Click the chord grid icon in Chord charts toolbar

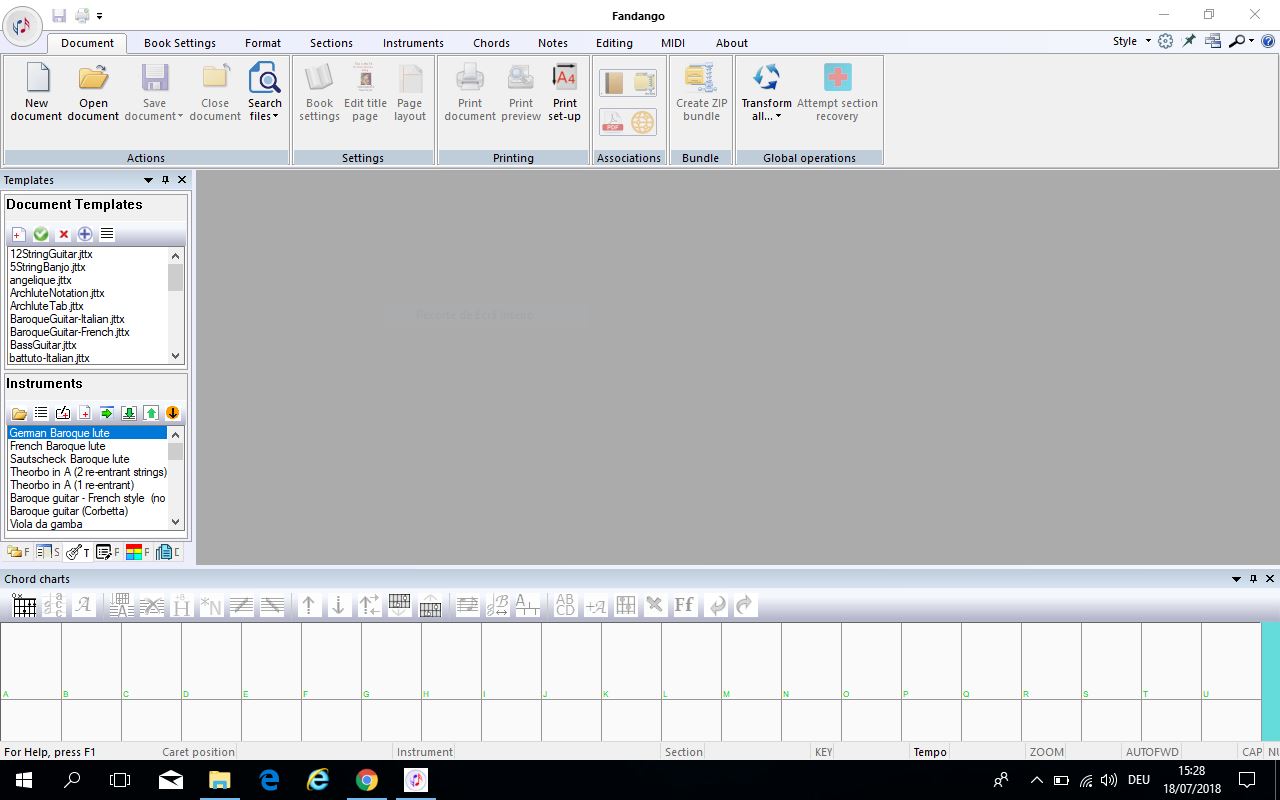click(25, 605)
